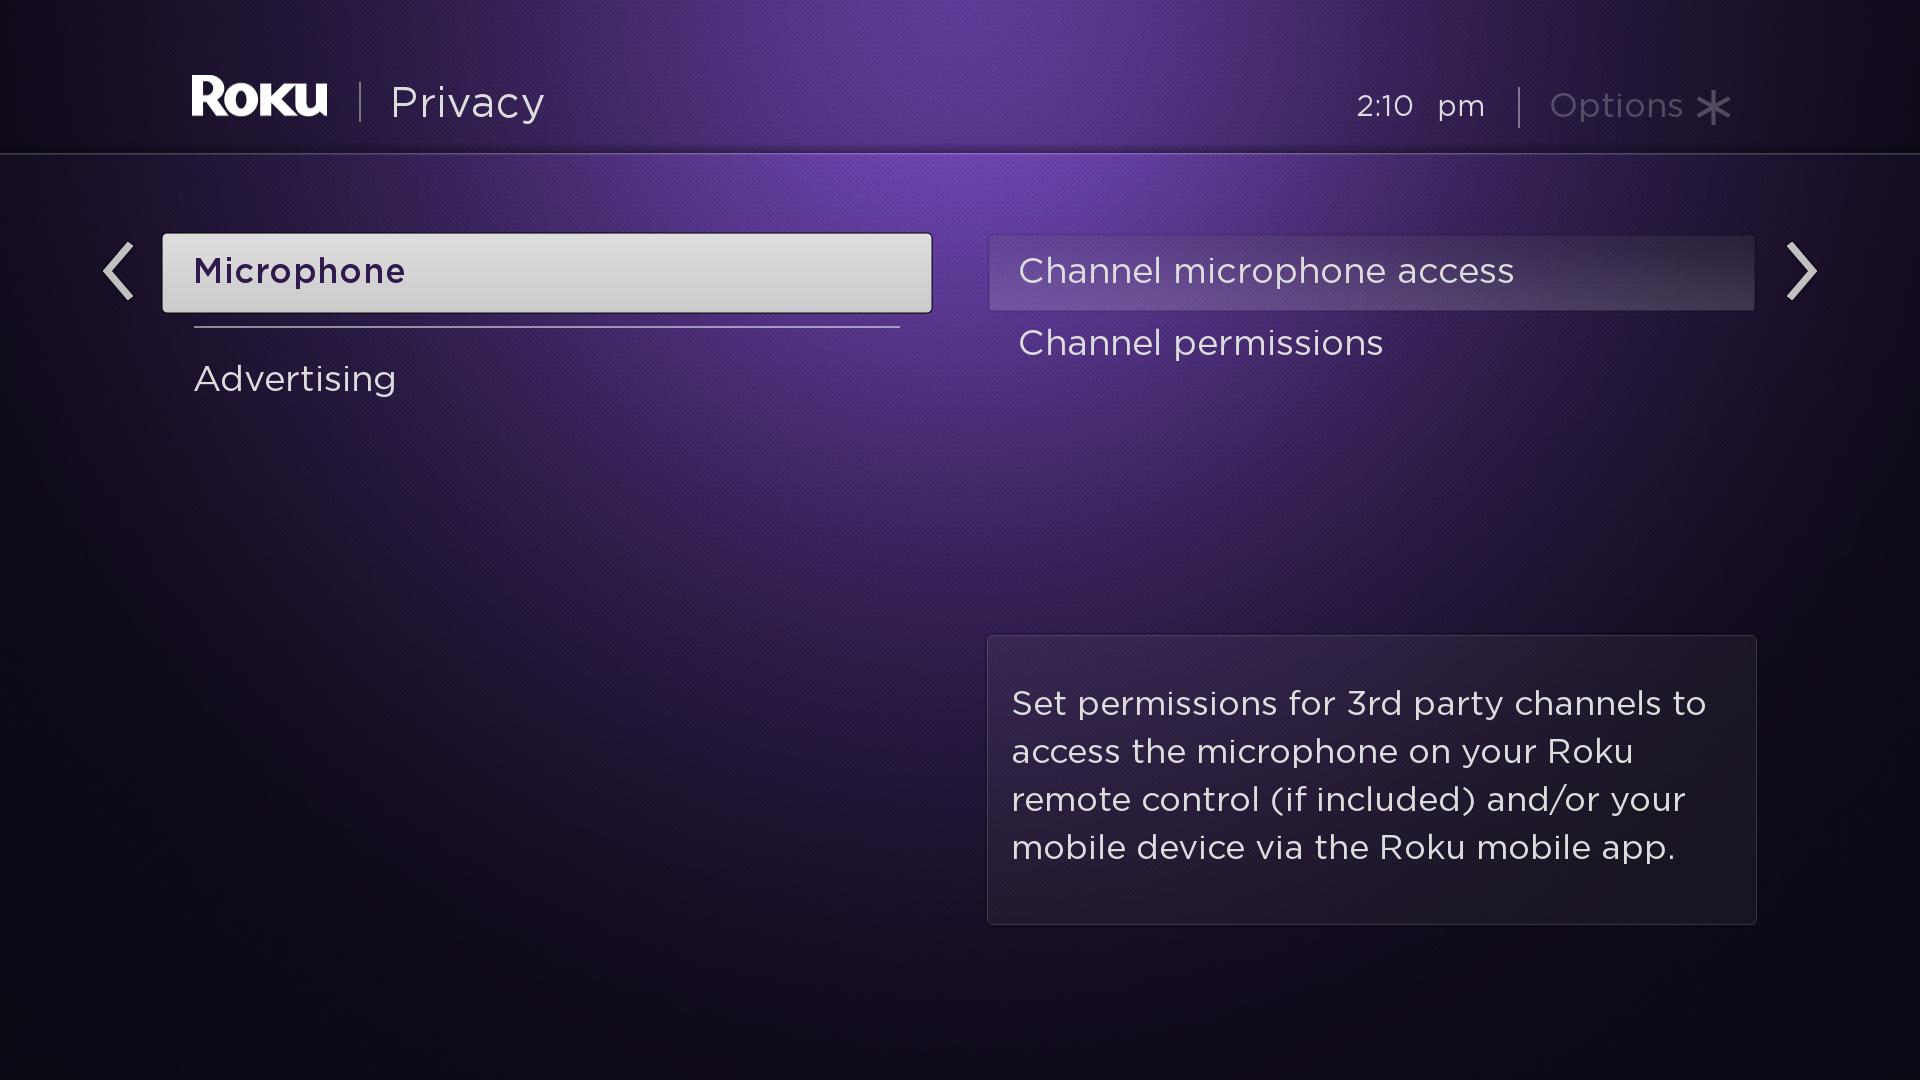This screenshot has height=1080, width=1920.
Task: Click the microphone permissions description box
Action: click(1371, 779)
